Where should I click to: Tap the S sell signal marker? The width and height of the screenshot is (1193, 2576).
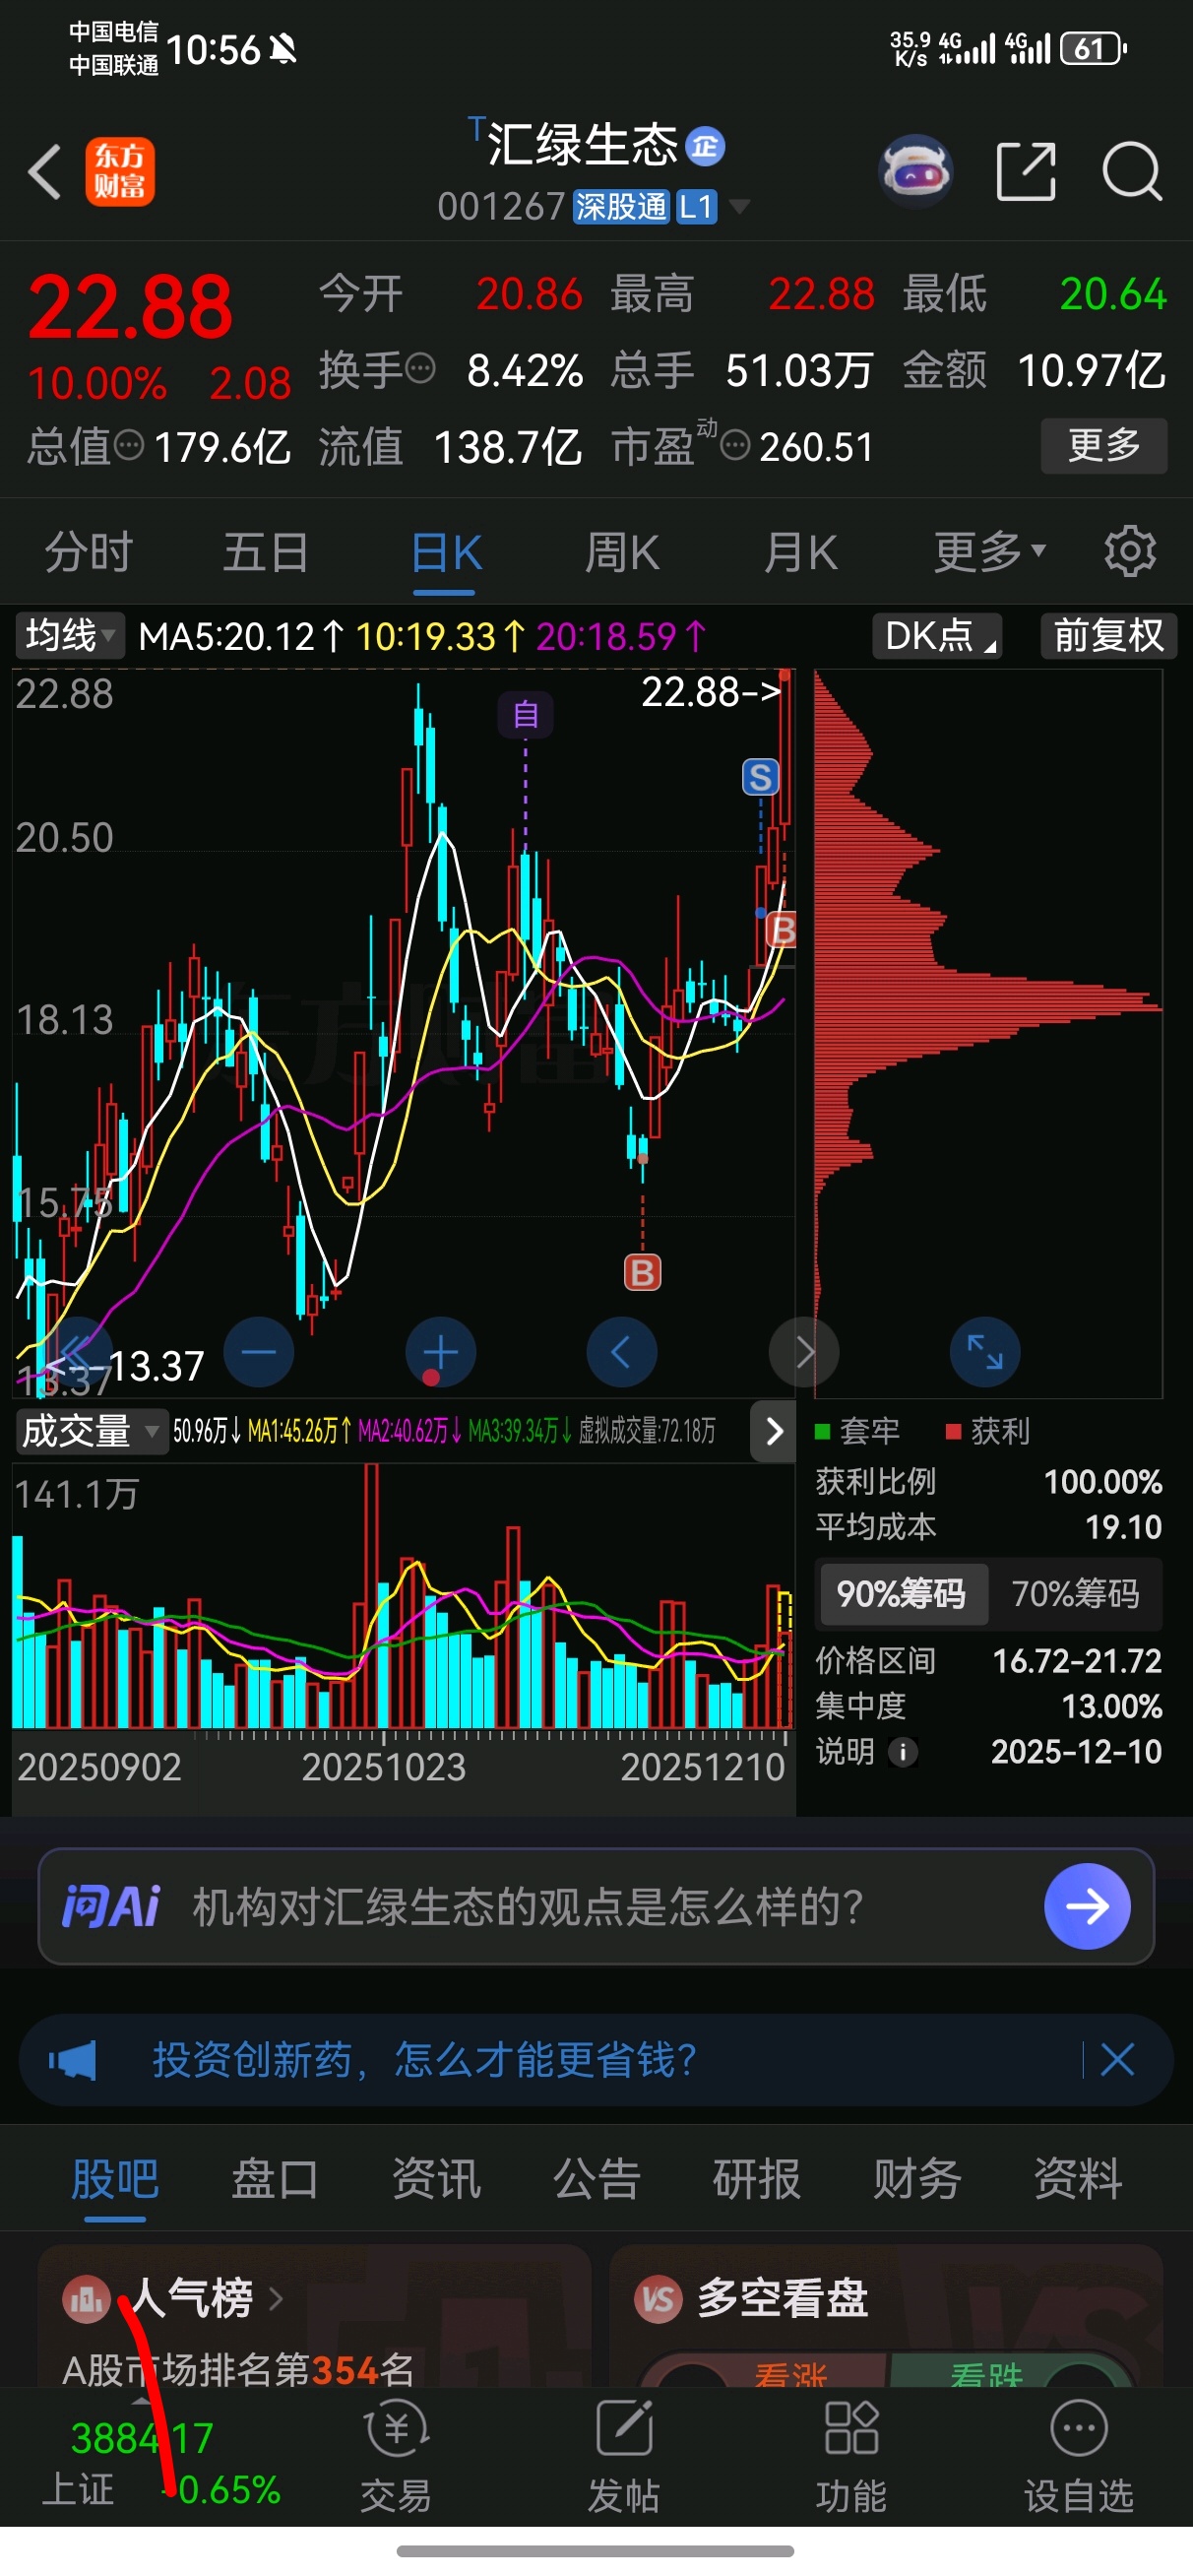coord(760,777)
